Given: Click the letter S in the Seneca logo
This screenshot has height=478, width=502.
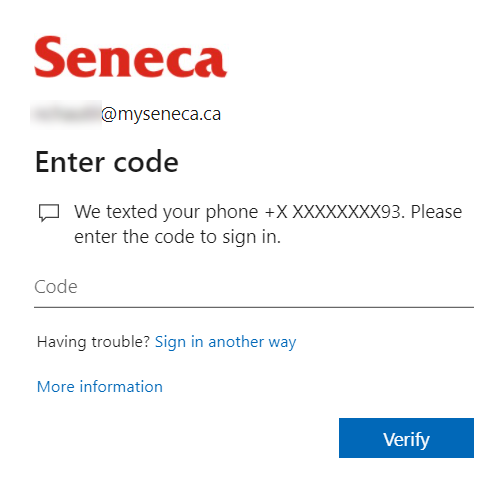Looking at the screenshot, I should pos(49,57).
